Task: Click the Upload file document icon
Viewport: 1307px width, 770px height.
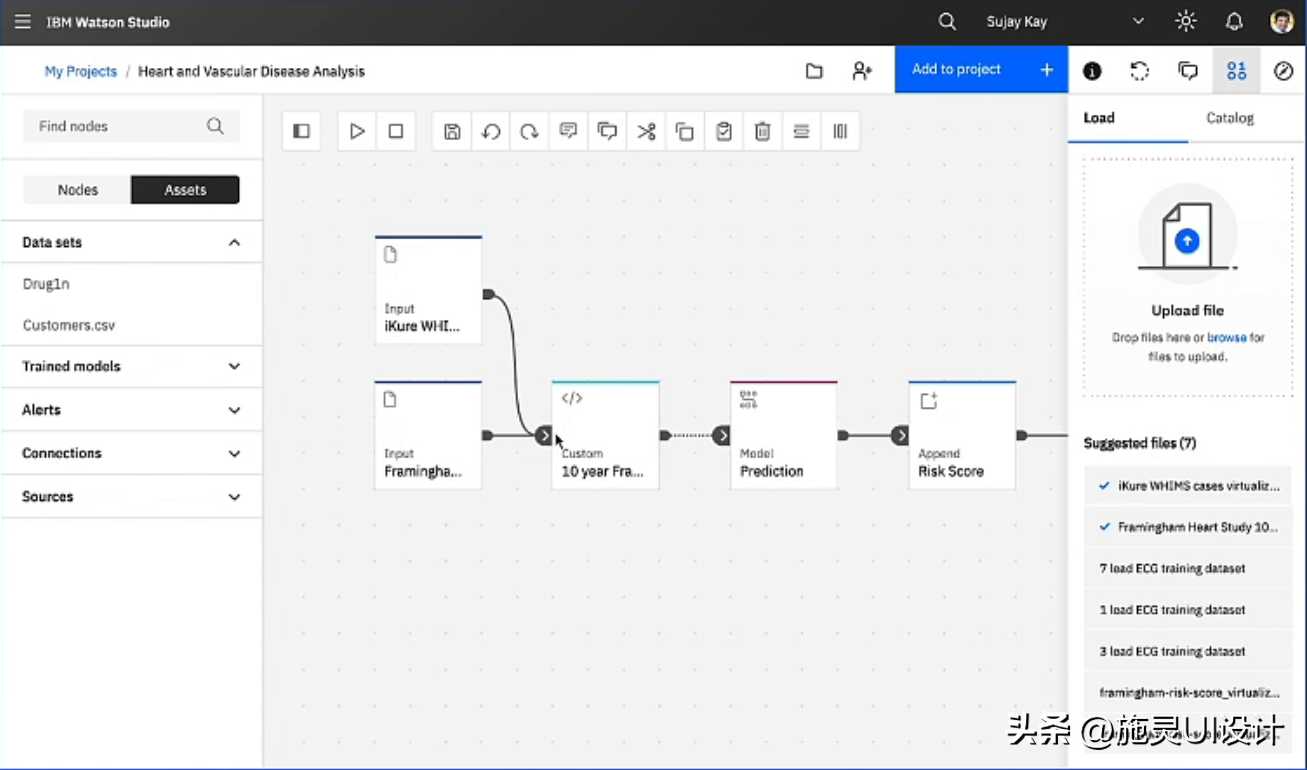Action: coord(1187,236)
